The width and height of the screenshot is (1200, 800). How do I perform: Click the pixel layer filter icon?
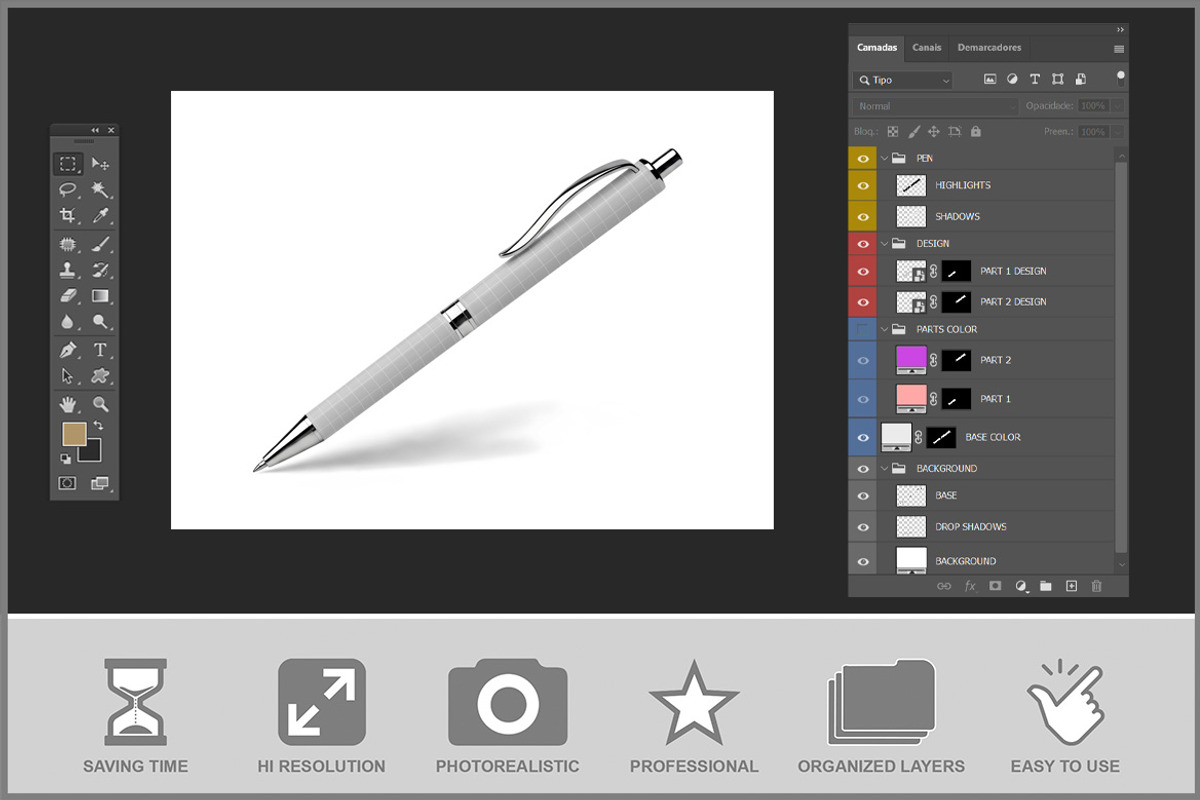coord(990,79)
